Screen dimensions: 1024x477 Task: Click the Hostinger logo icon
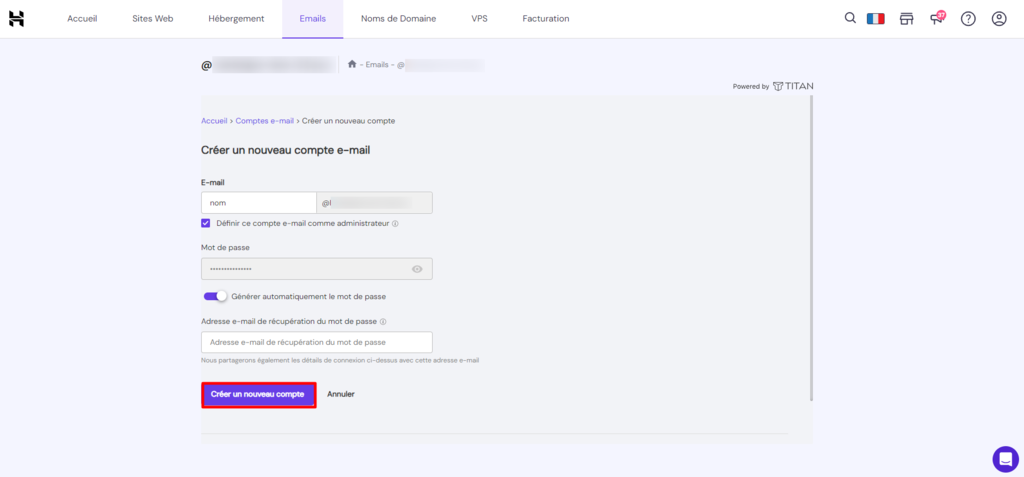pos(16,19)
